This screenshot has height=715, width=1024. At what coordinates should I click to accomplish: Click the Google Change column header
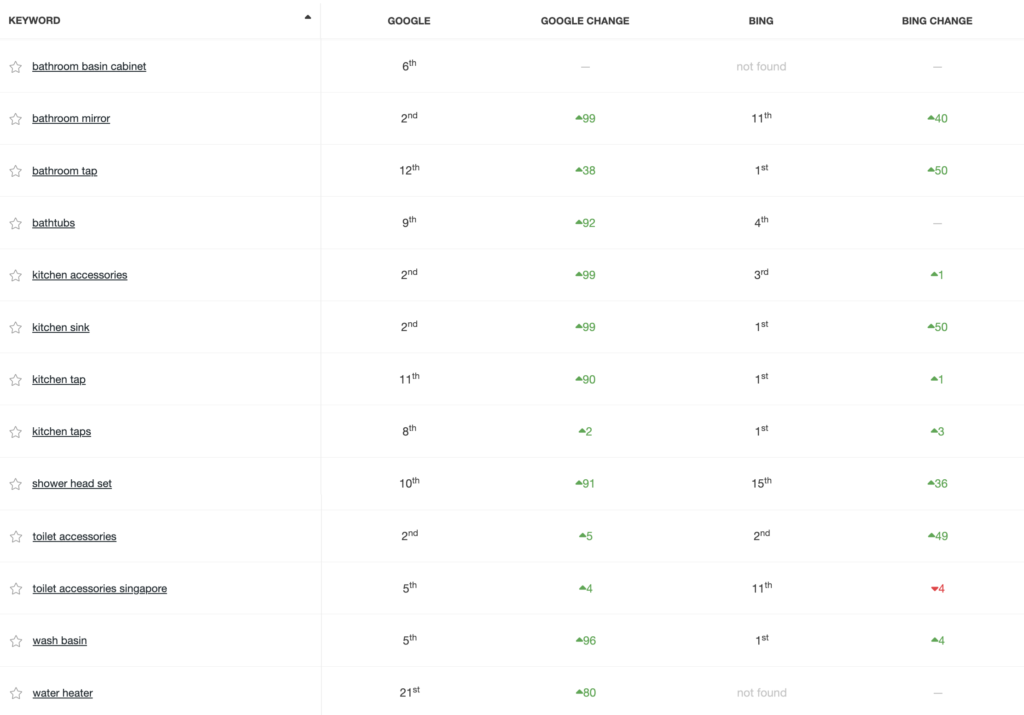584,21
